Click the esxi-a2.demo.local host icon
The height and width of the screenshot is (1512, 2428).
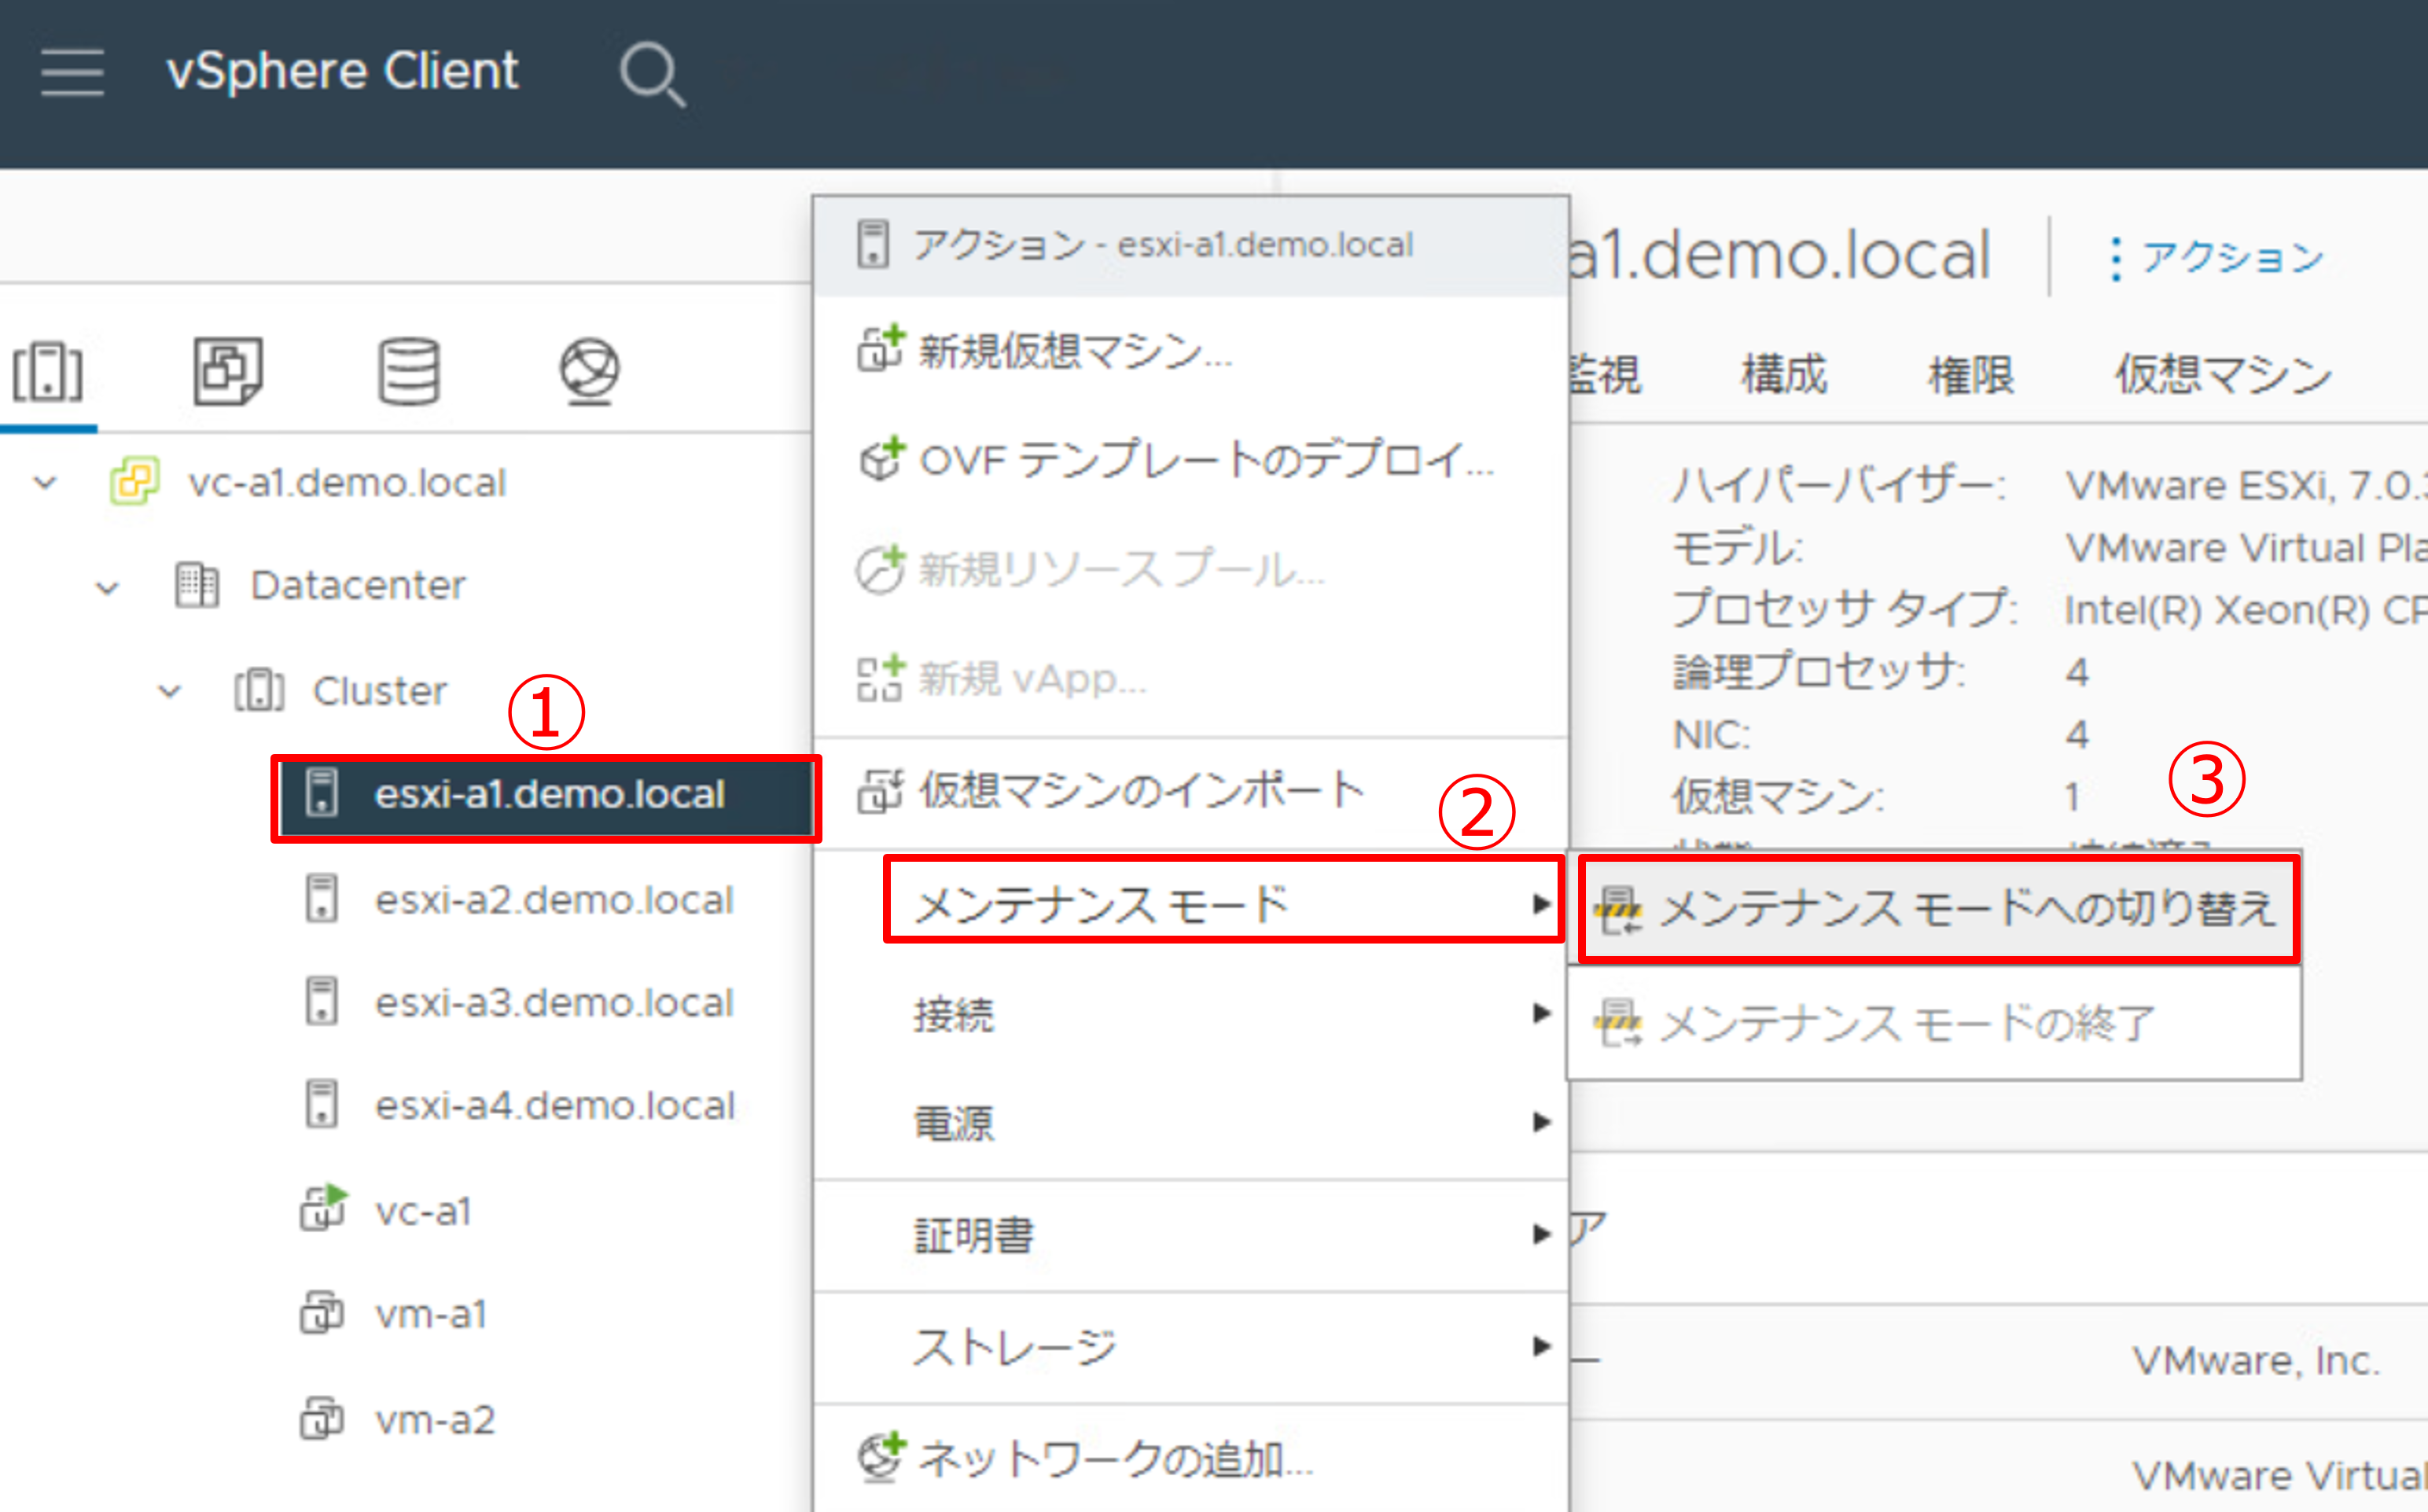pos(322,898)
